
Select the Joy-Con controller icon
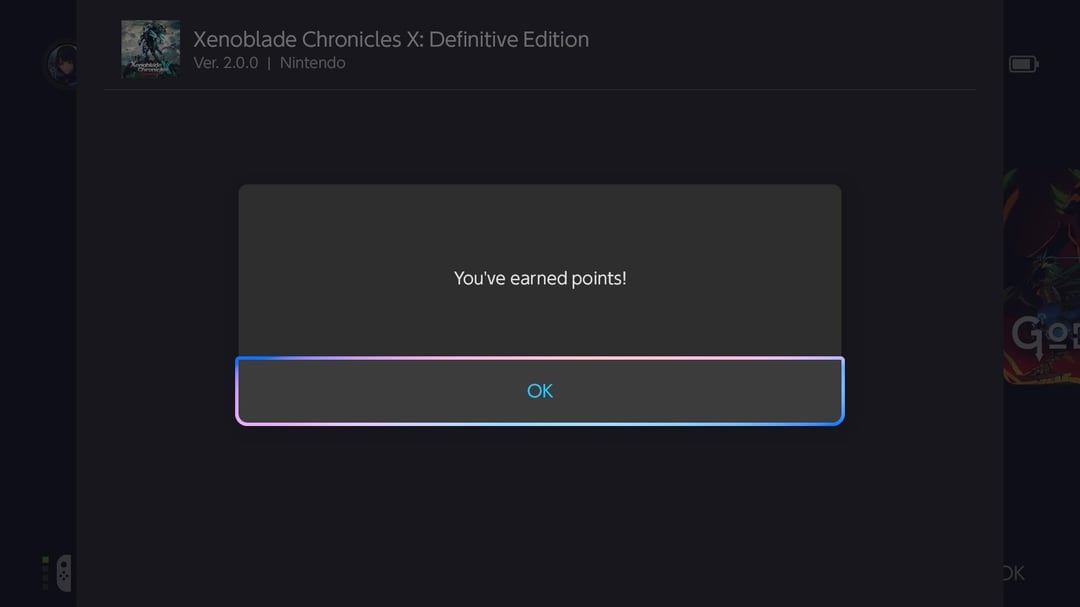pyautogui.click(x=63, y=573)
